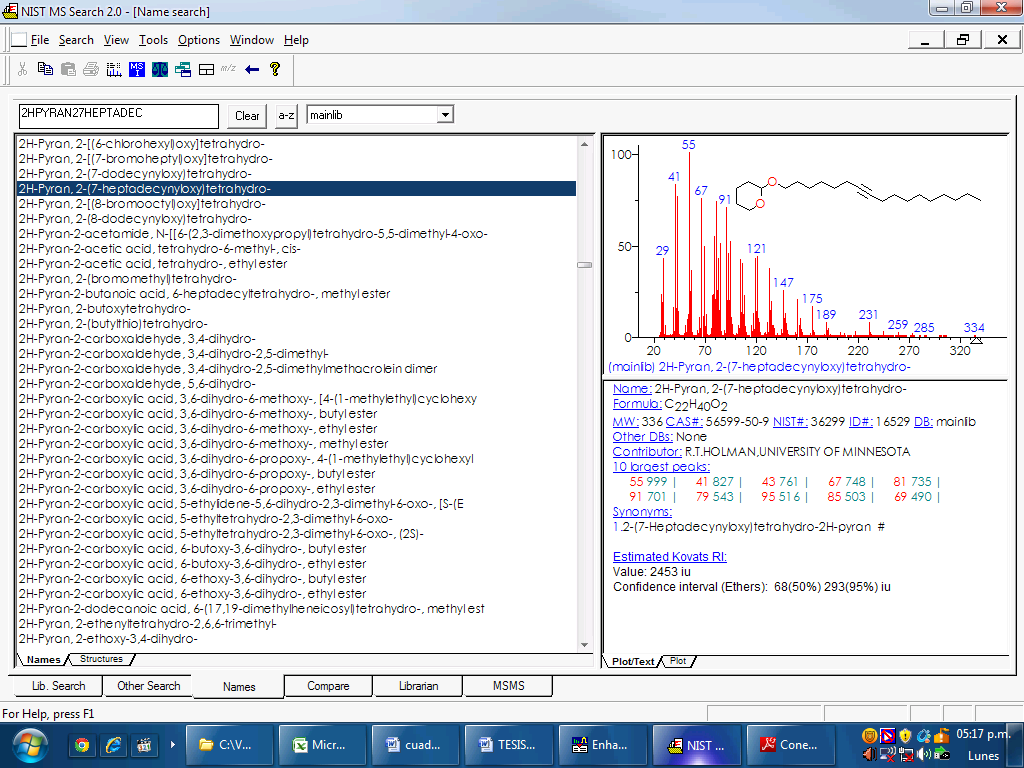Screen dimensions: 1024x768
Task: Select the Structures tab under the list
Action: (x=101, y=659)
